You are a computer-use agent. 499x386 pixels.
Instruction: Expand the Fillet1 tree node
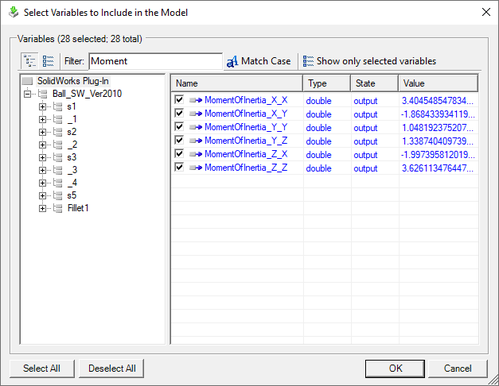tap(42, 208)
